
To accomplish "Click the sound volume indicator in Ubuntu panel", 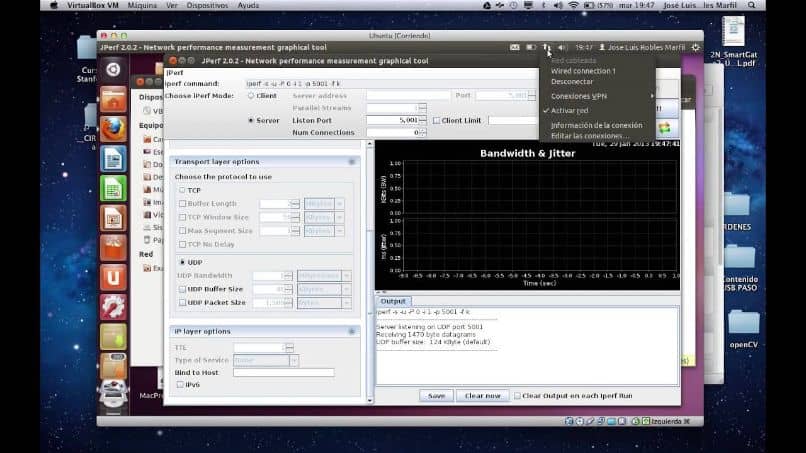I will click(x=563, y=47).
